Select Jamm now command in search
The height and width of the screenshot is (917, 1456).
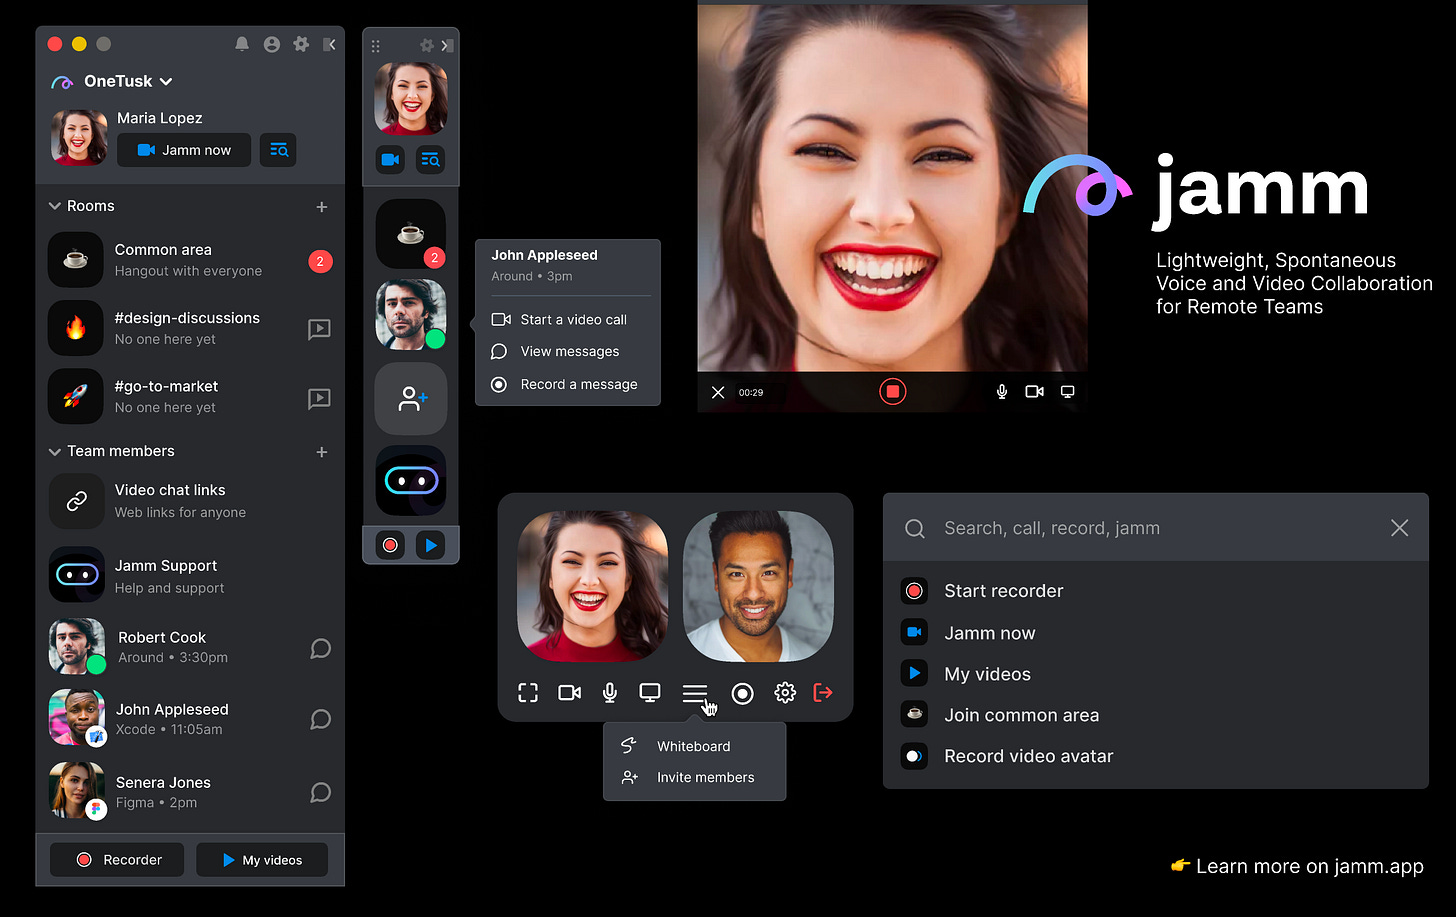1155,633
